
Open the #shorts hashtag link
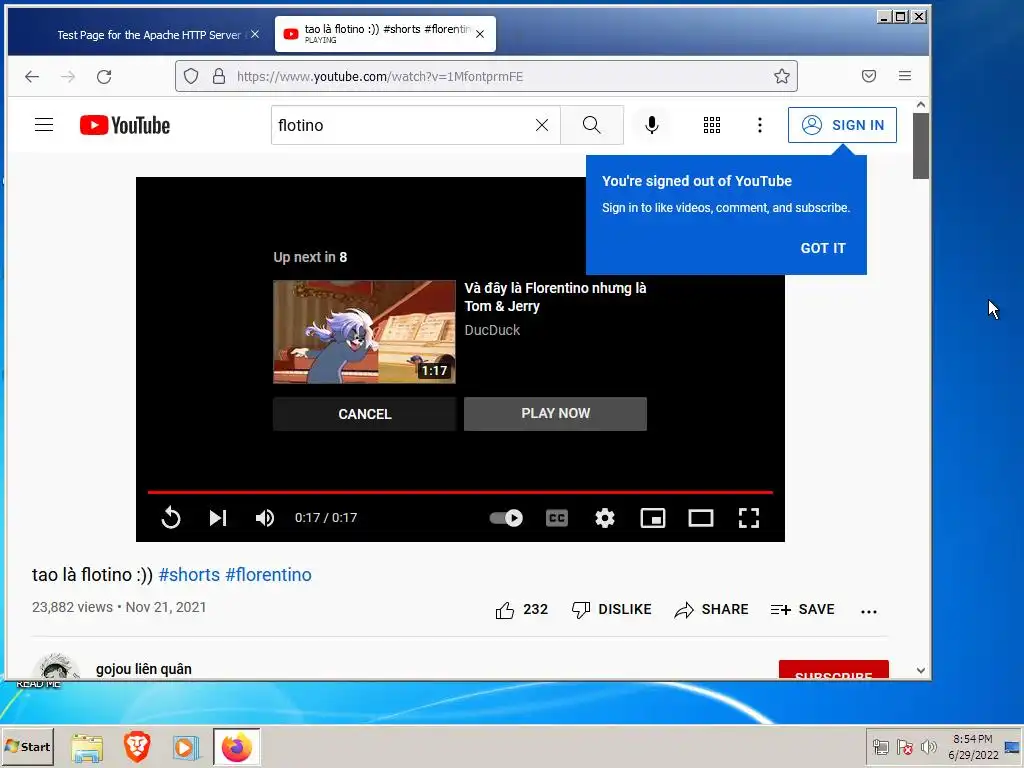[189, 575]
